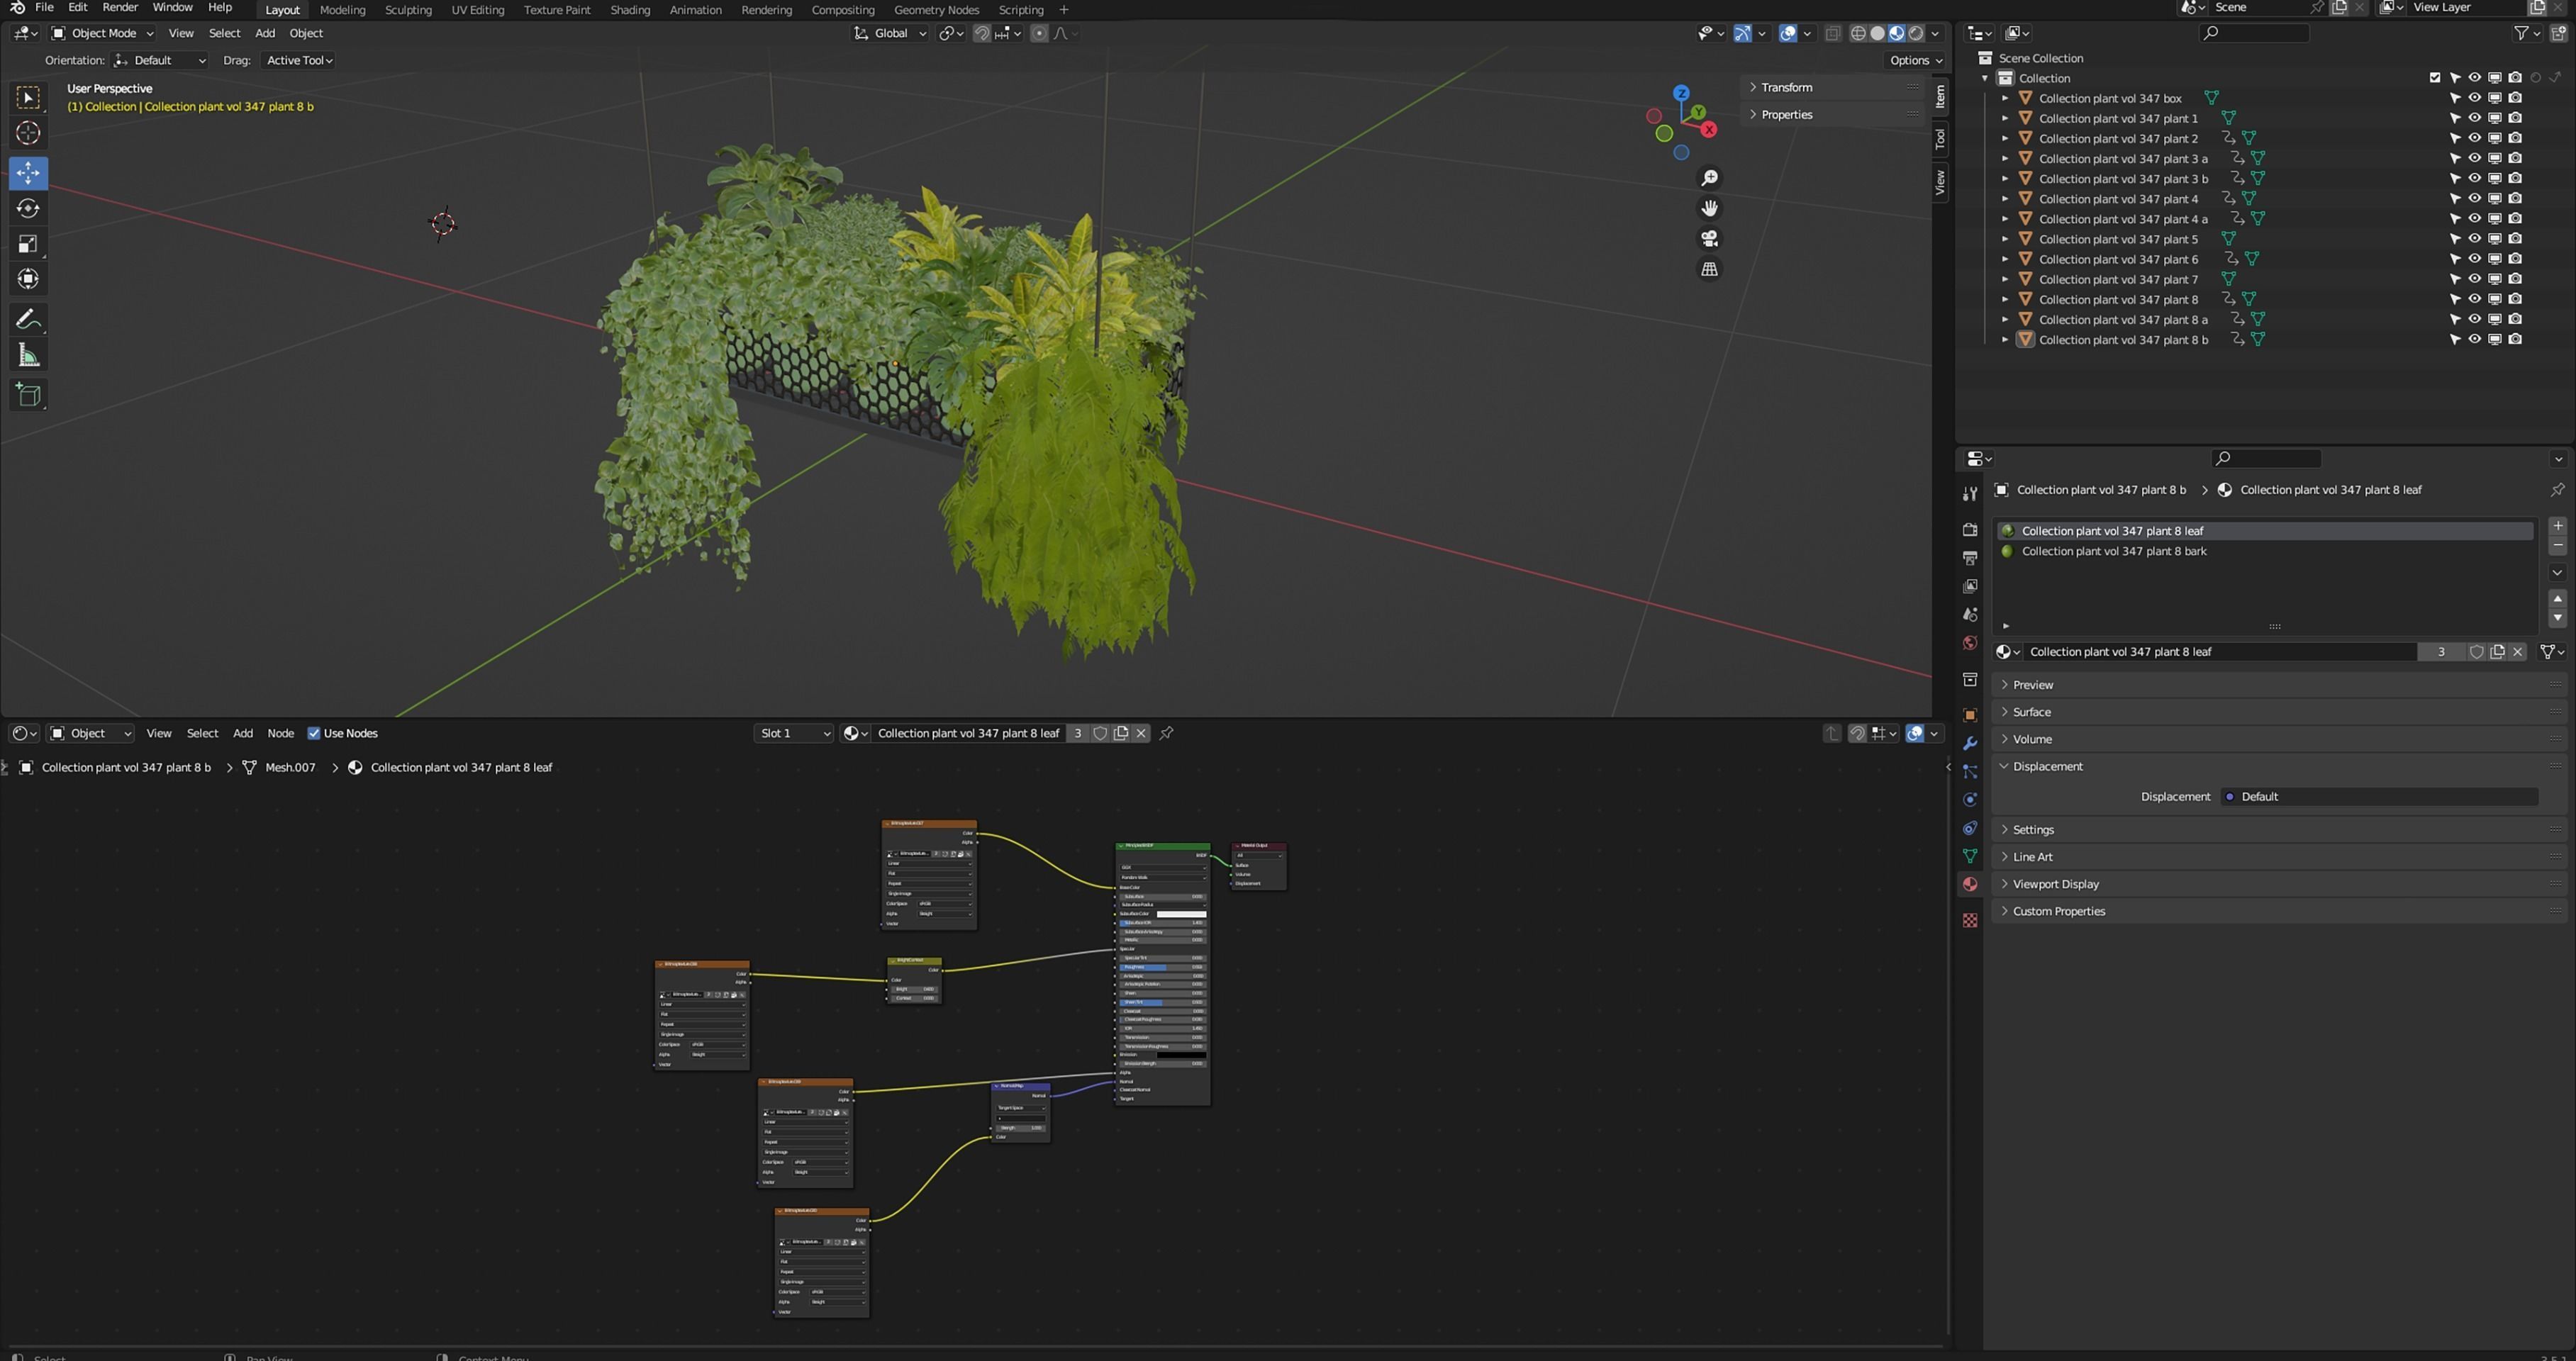Toggle viewport snapping magnet
This screenshot has width=2576, height=1361.
(981, 33)
